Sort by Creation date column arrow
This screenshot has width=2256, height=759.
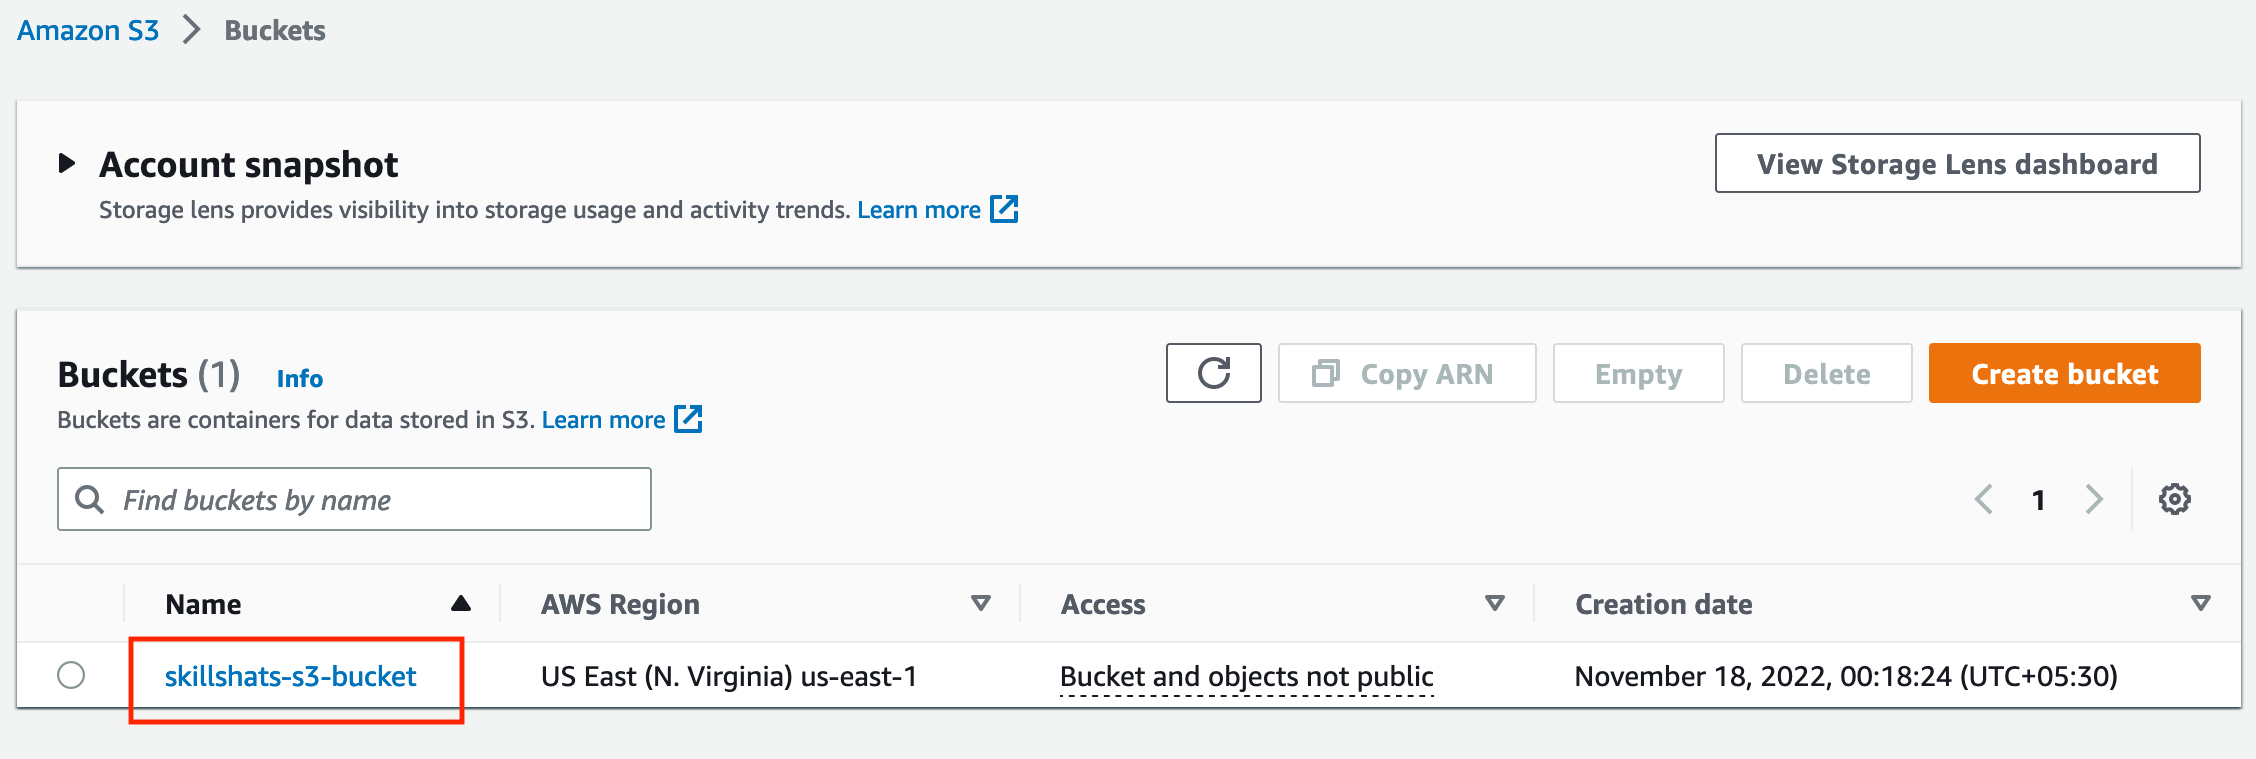2201,603
